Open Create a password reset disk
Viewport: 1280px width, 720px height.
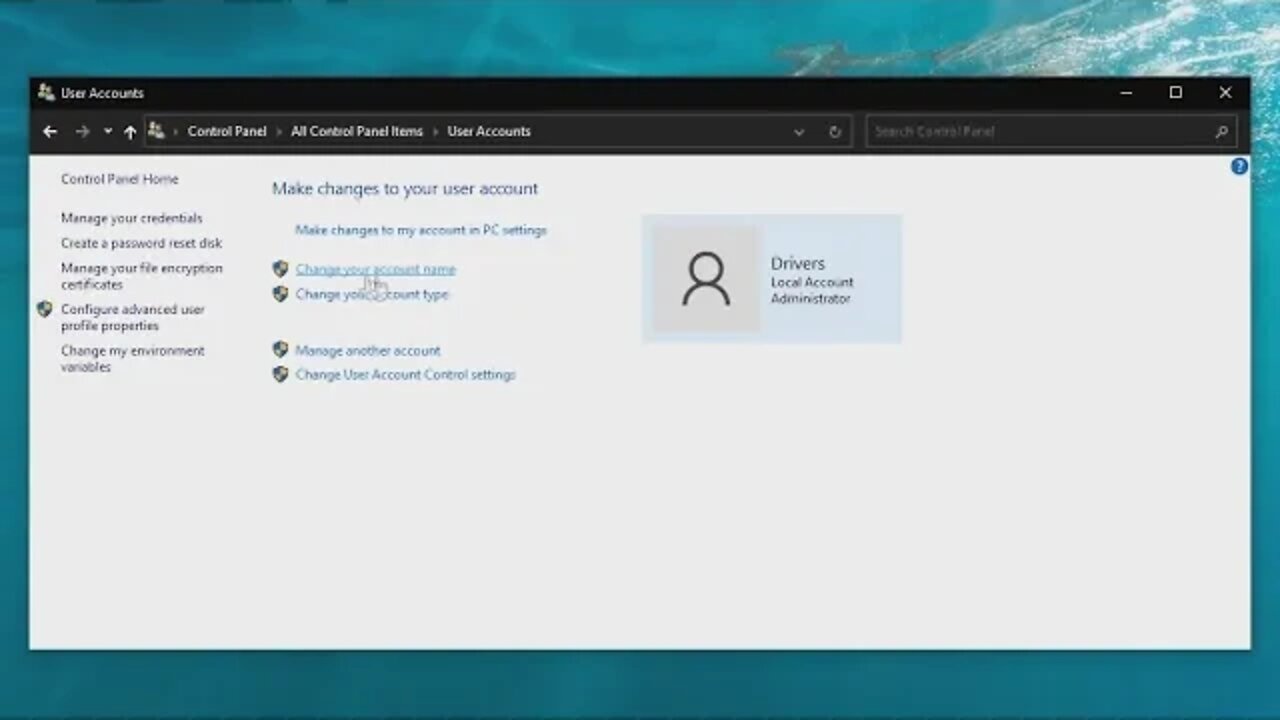pos(141,243)
